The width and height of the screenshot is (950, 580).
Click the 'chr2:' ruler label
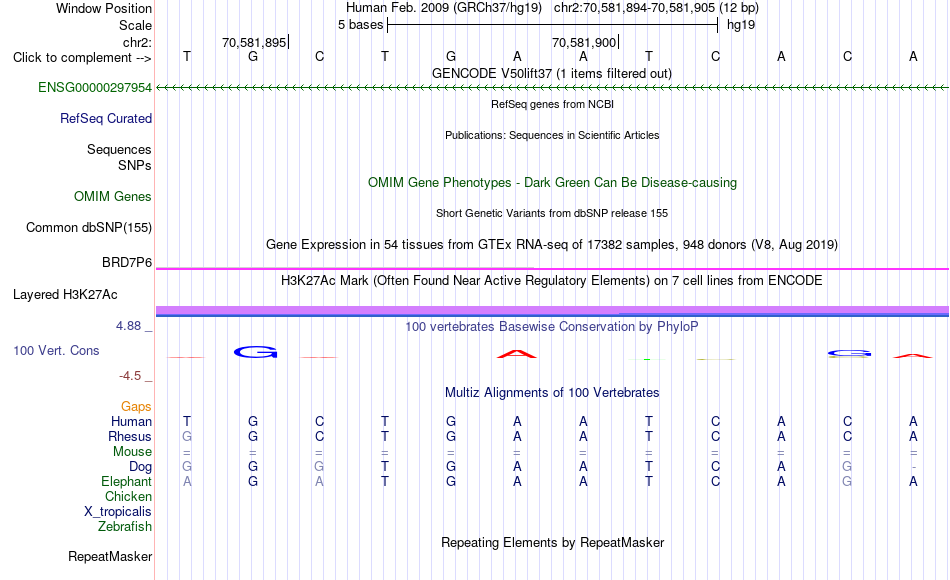click(x=137, y=42)
